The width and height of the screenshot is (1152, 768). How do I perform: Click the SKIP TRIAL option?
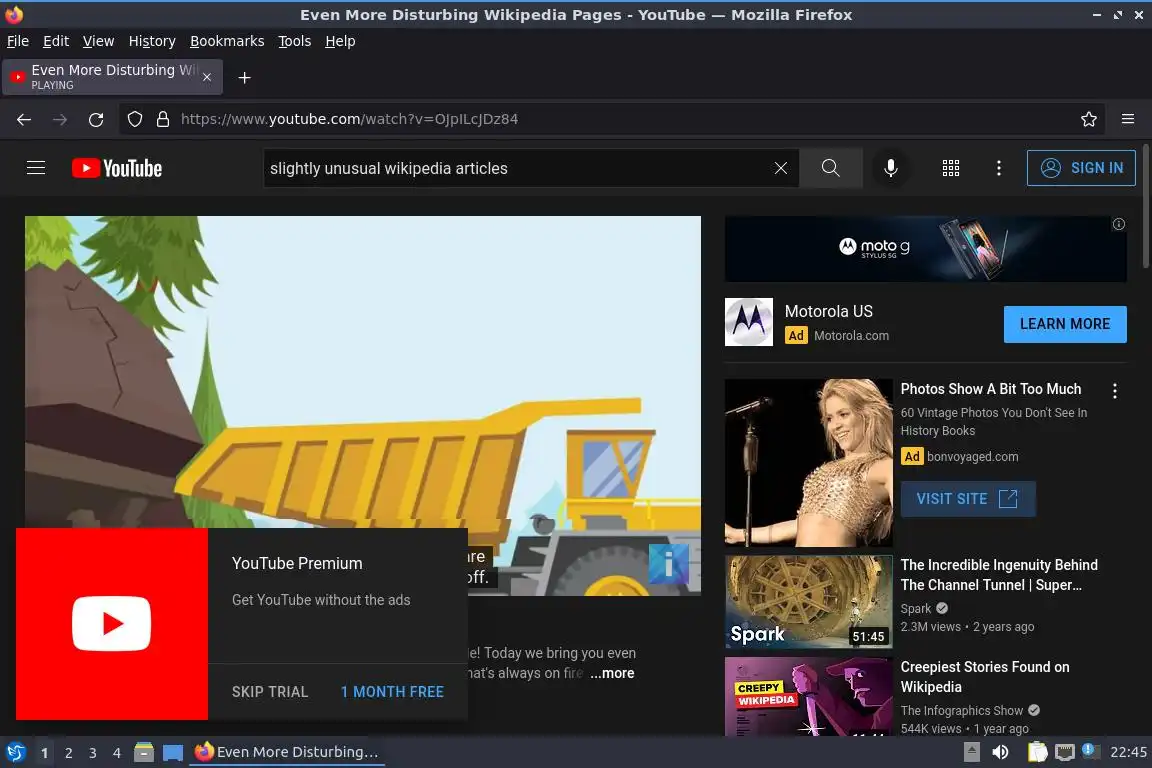click(270, 692)
